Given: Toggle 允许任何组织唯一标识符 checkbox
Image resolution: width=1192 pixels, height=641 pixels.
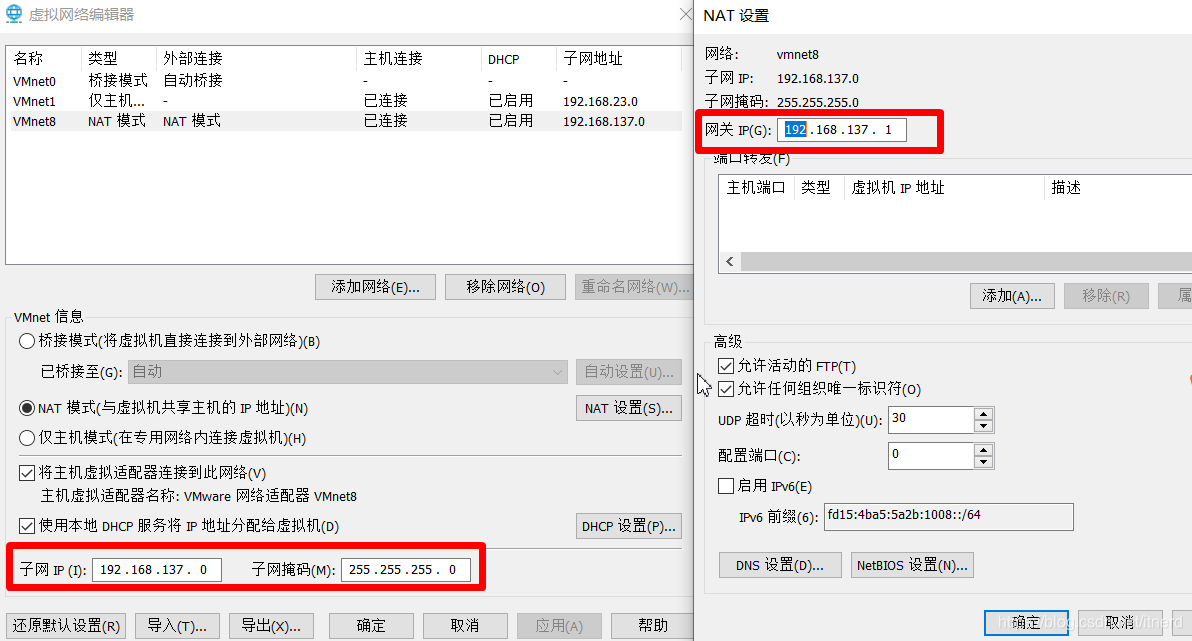Looking at the screenshot, I should [x=726, y=389].
